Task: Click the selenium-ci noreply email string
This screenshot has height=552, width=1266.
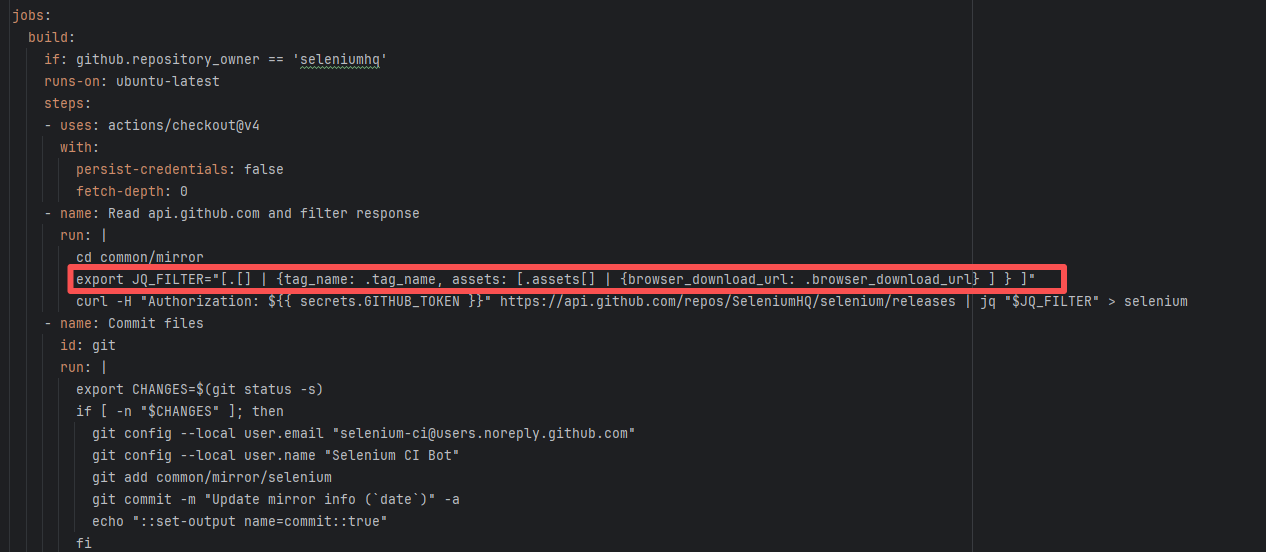Action: (487, 433)
